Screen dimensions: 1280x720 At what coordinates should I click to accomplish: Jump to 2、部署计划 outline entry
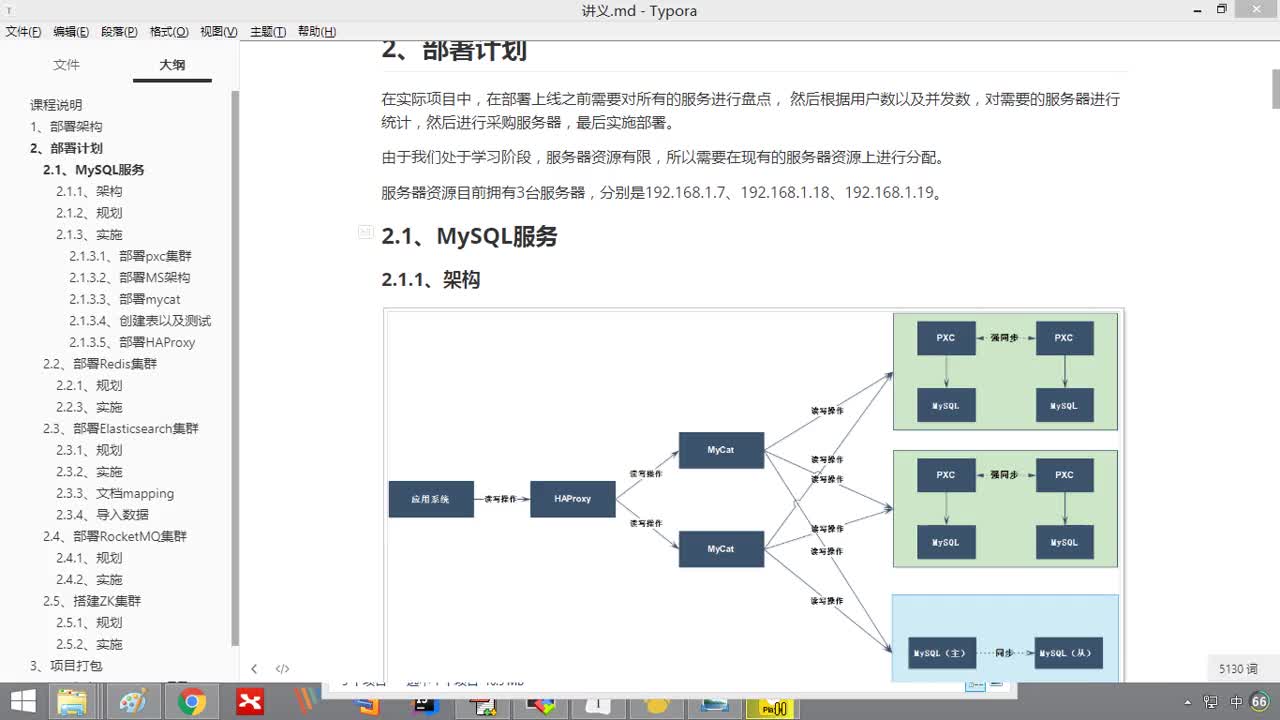pos(66,148)
